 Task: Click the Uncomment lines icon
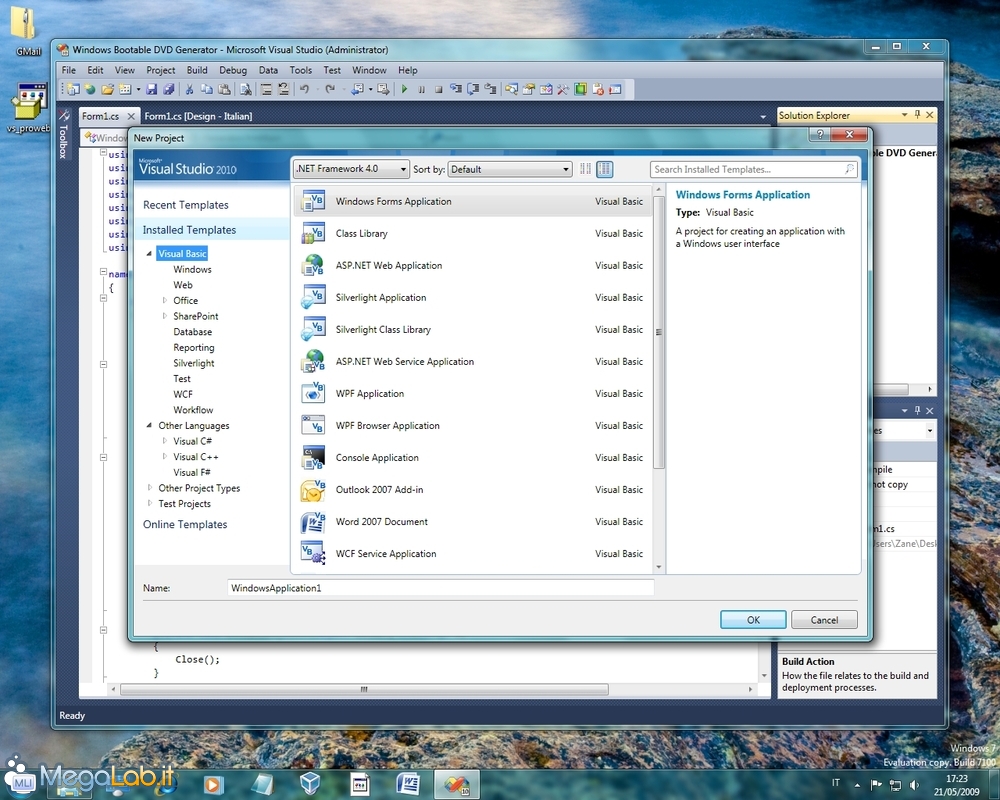pyautogui.click(x=284, y=89)
